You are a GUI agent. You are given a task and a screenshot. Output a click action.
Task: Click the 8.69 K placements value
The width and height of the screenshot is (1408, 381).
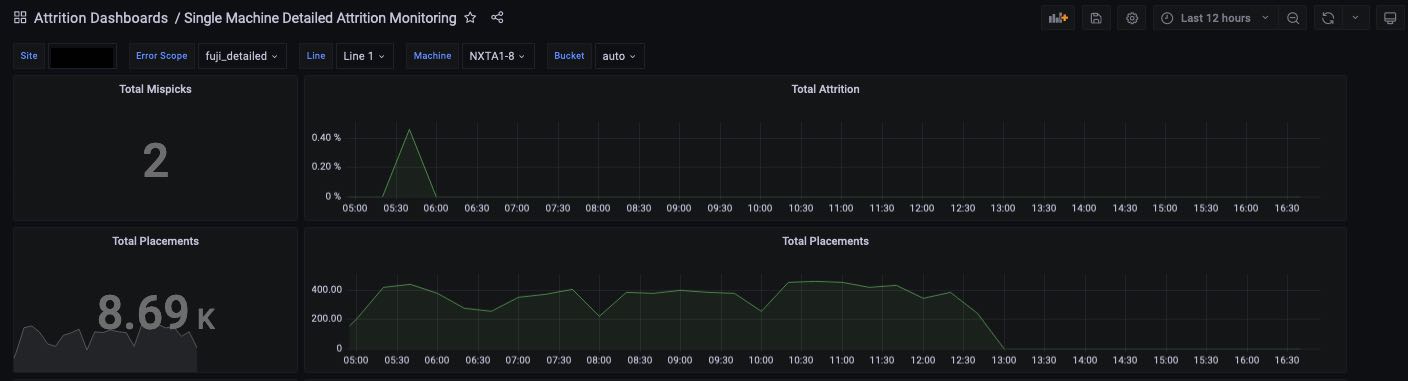click(156, 313)
